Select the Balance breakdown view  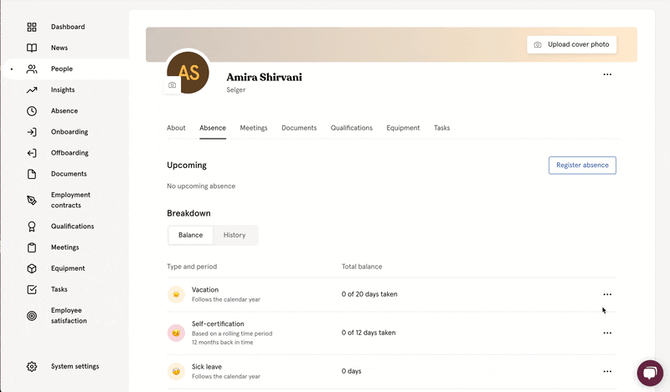click(x=191, y=235)
